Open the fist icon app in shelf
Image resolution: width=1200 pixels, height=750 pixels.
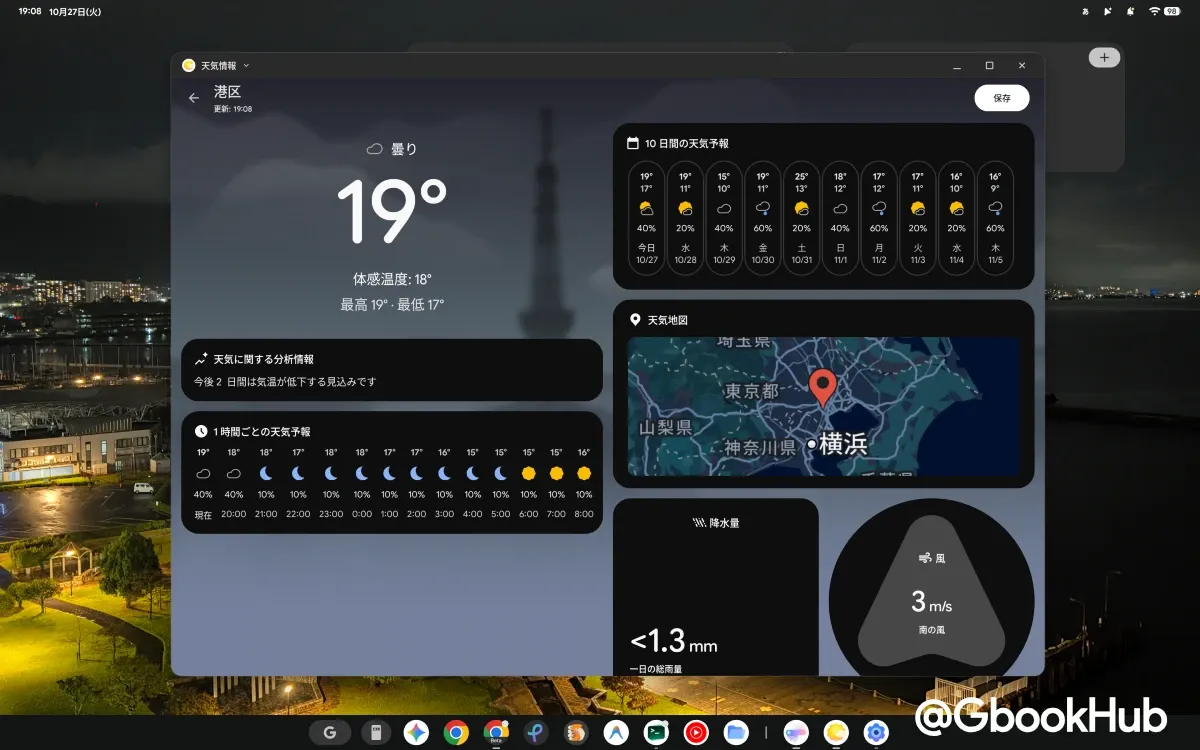click(576, 733)
